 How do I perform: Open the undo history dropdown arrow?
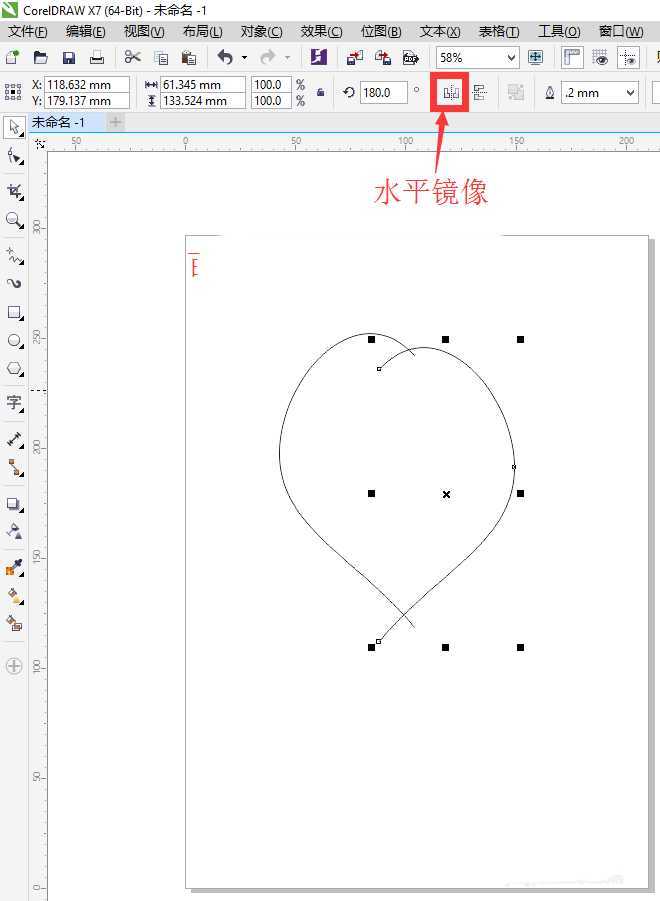pyautogui.click(x=245, y=58)
